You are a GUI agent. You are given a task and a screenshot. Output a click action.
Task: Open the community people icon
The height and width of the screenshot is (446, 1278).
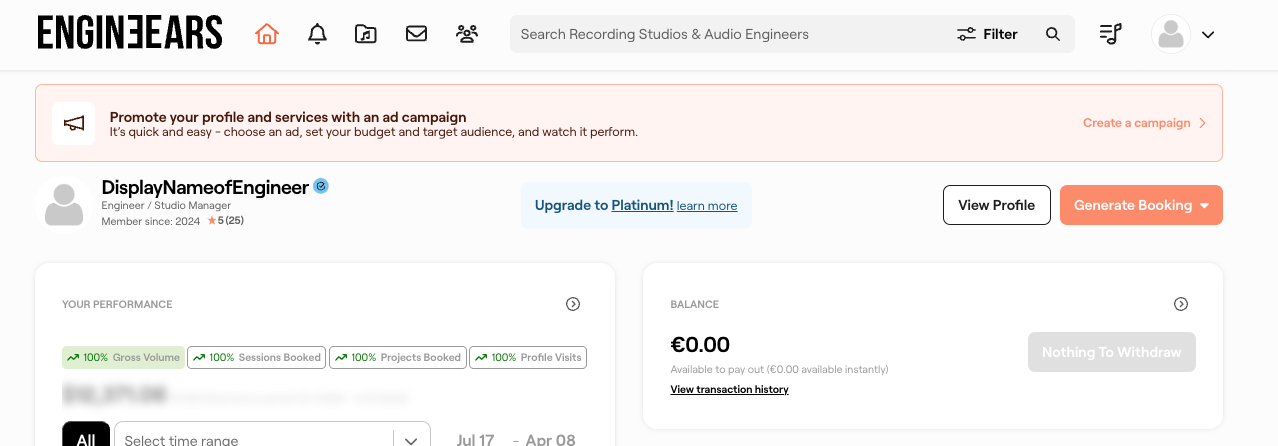point(466,34)
